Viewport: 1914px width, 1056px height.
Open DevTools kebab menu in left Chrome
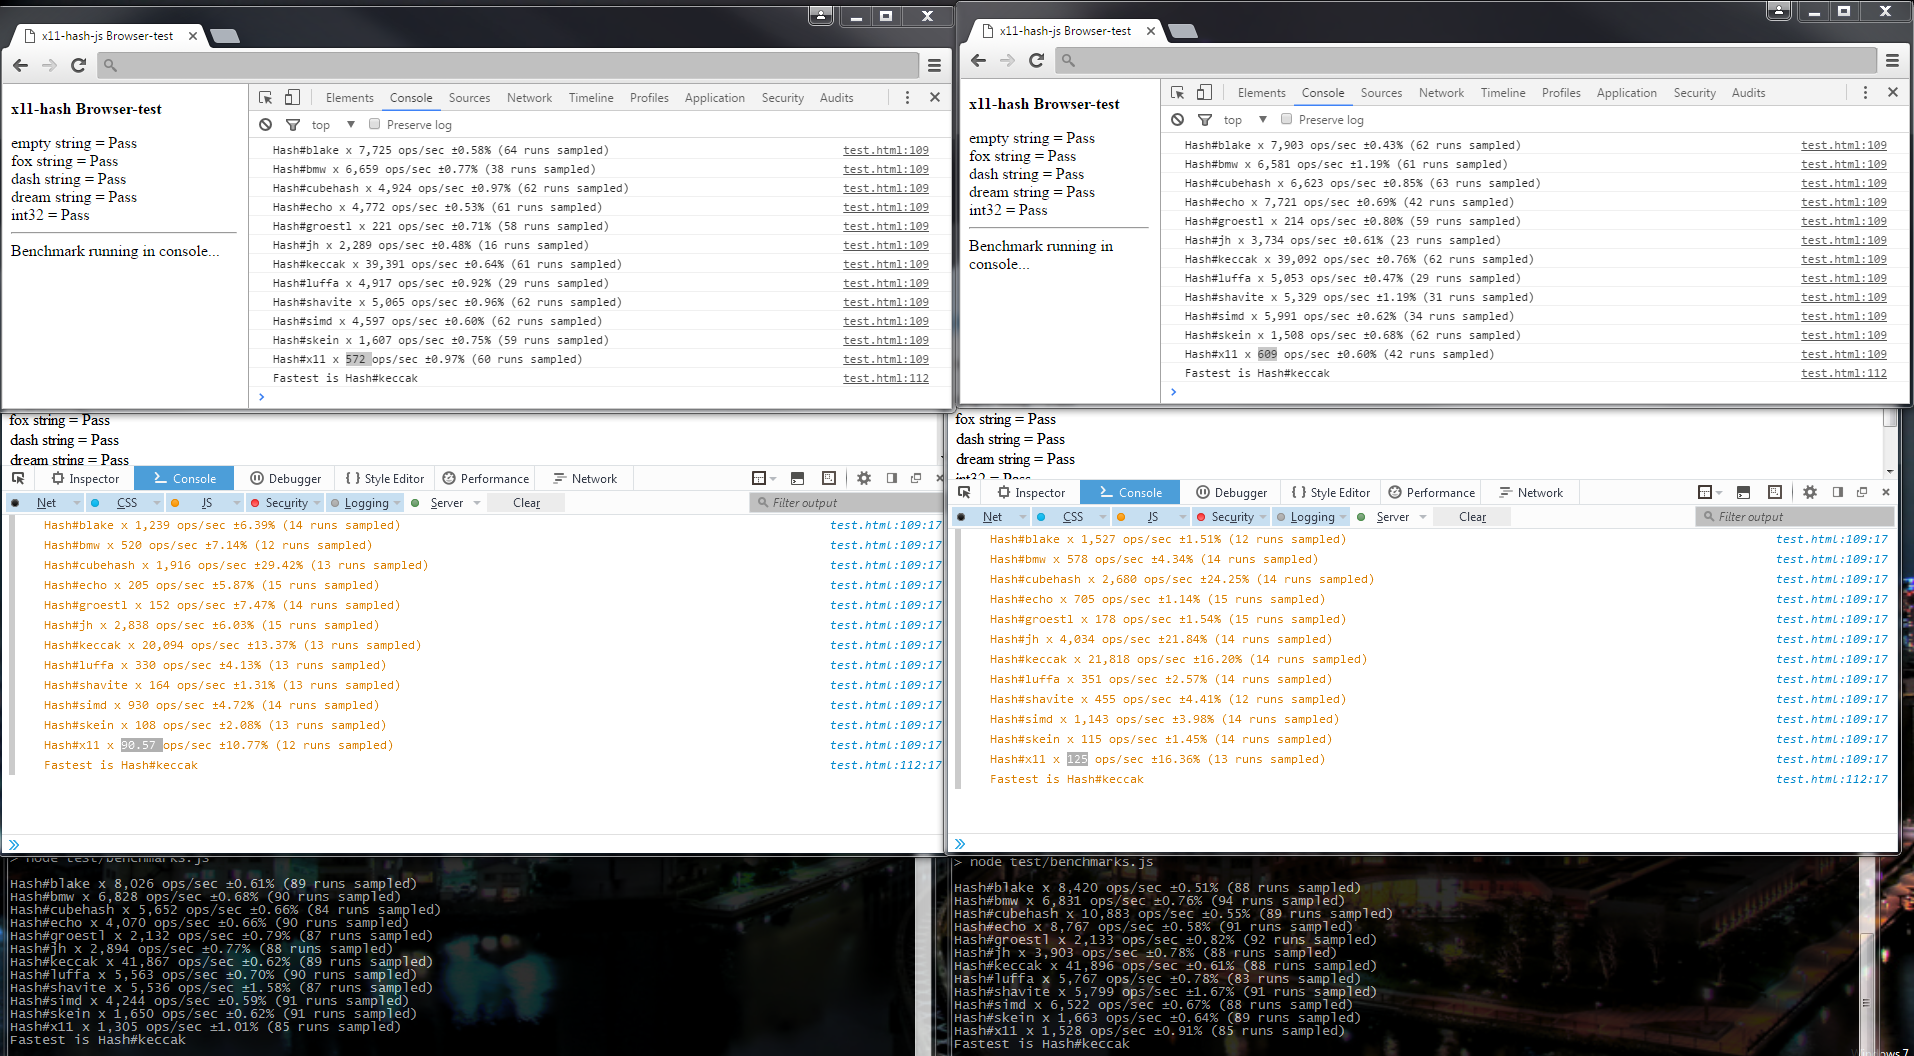click(x=907, y=97)
